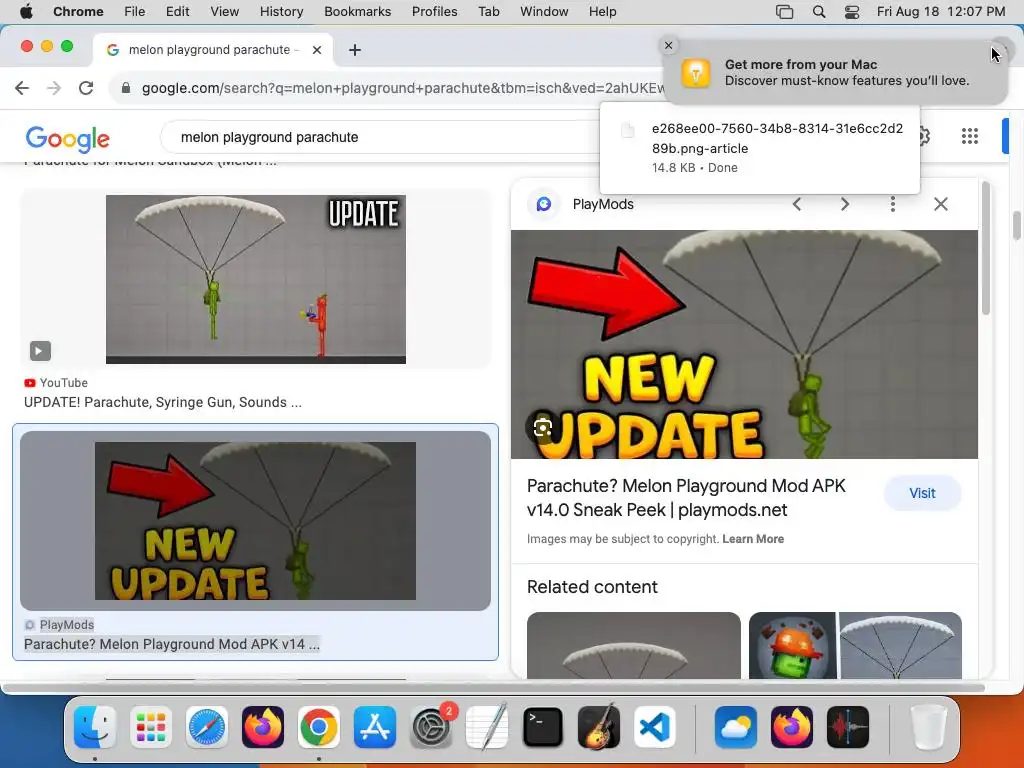Click the PlayMods source icon in preview
Viewport: 1024px width, 768px height.
543,204
